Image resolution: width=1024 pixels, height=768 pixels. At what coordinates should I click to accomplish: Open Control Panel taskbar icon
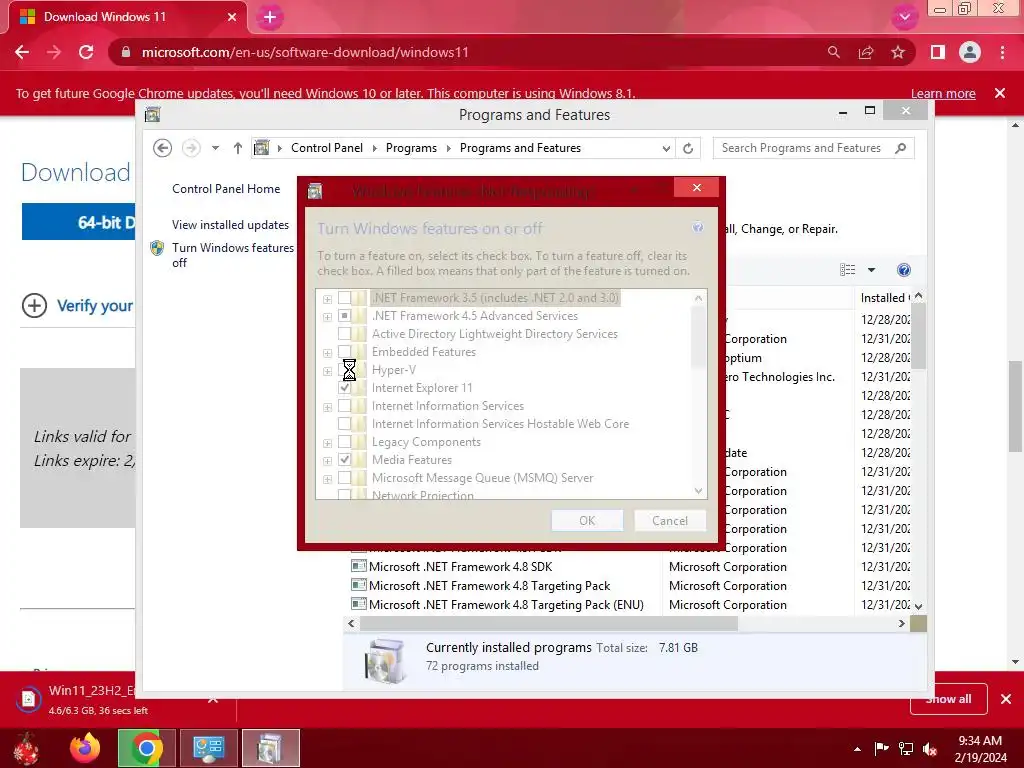[209, 748]
